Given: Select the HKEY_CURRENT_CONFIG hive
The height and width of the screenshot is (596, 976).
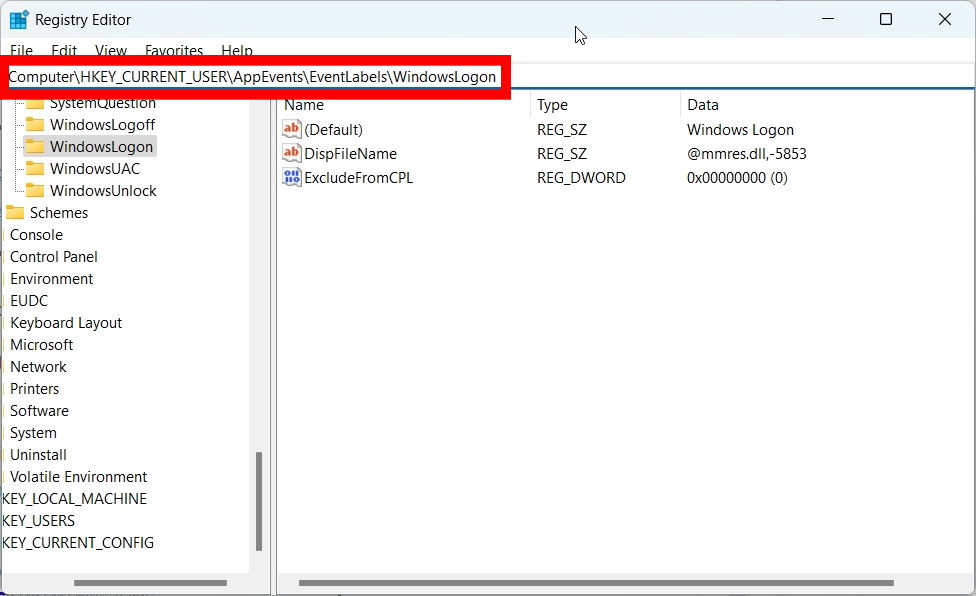Looking at the screenshot, I should 78,542.
